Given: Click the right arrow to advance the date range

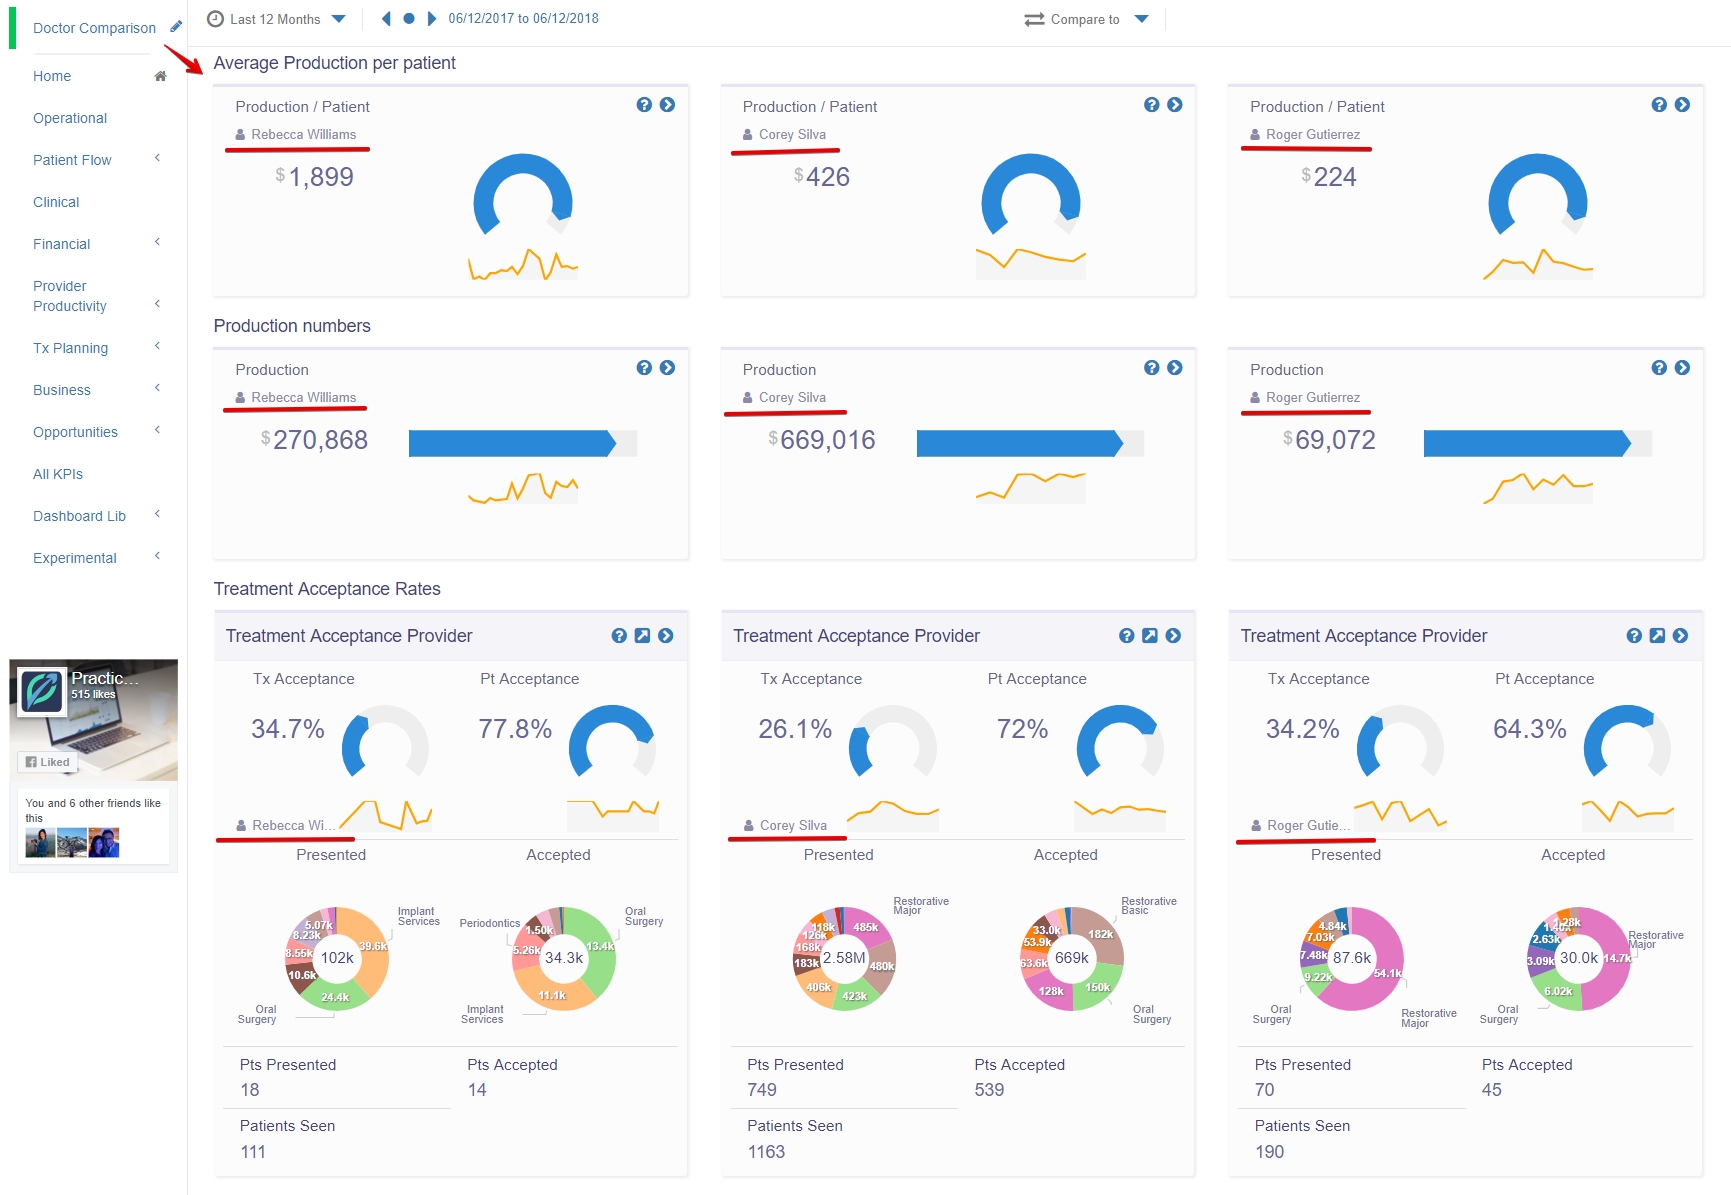Looking at the screenshot, I should point(430,17).
